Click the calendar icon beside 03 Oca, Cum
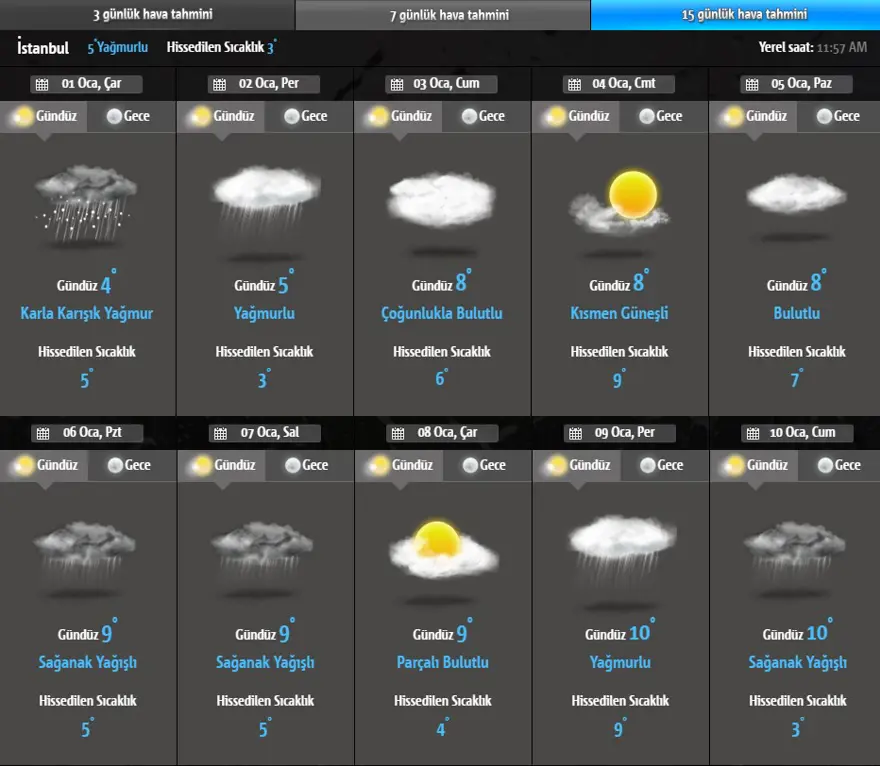The height and width of the screenshot is (766, 880). [398, 85]
